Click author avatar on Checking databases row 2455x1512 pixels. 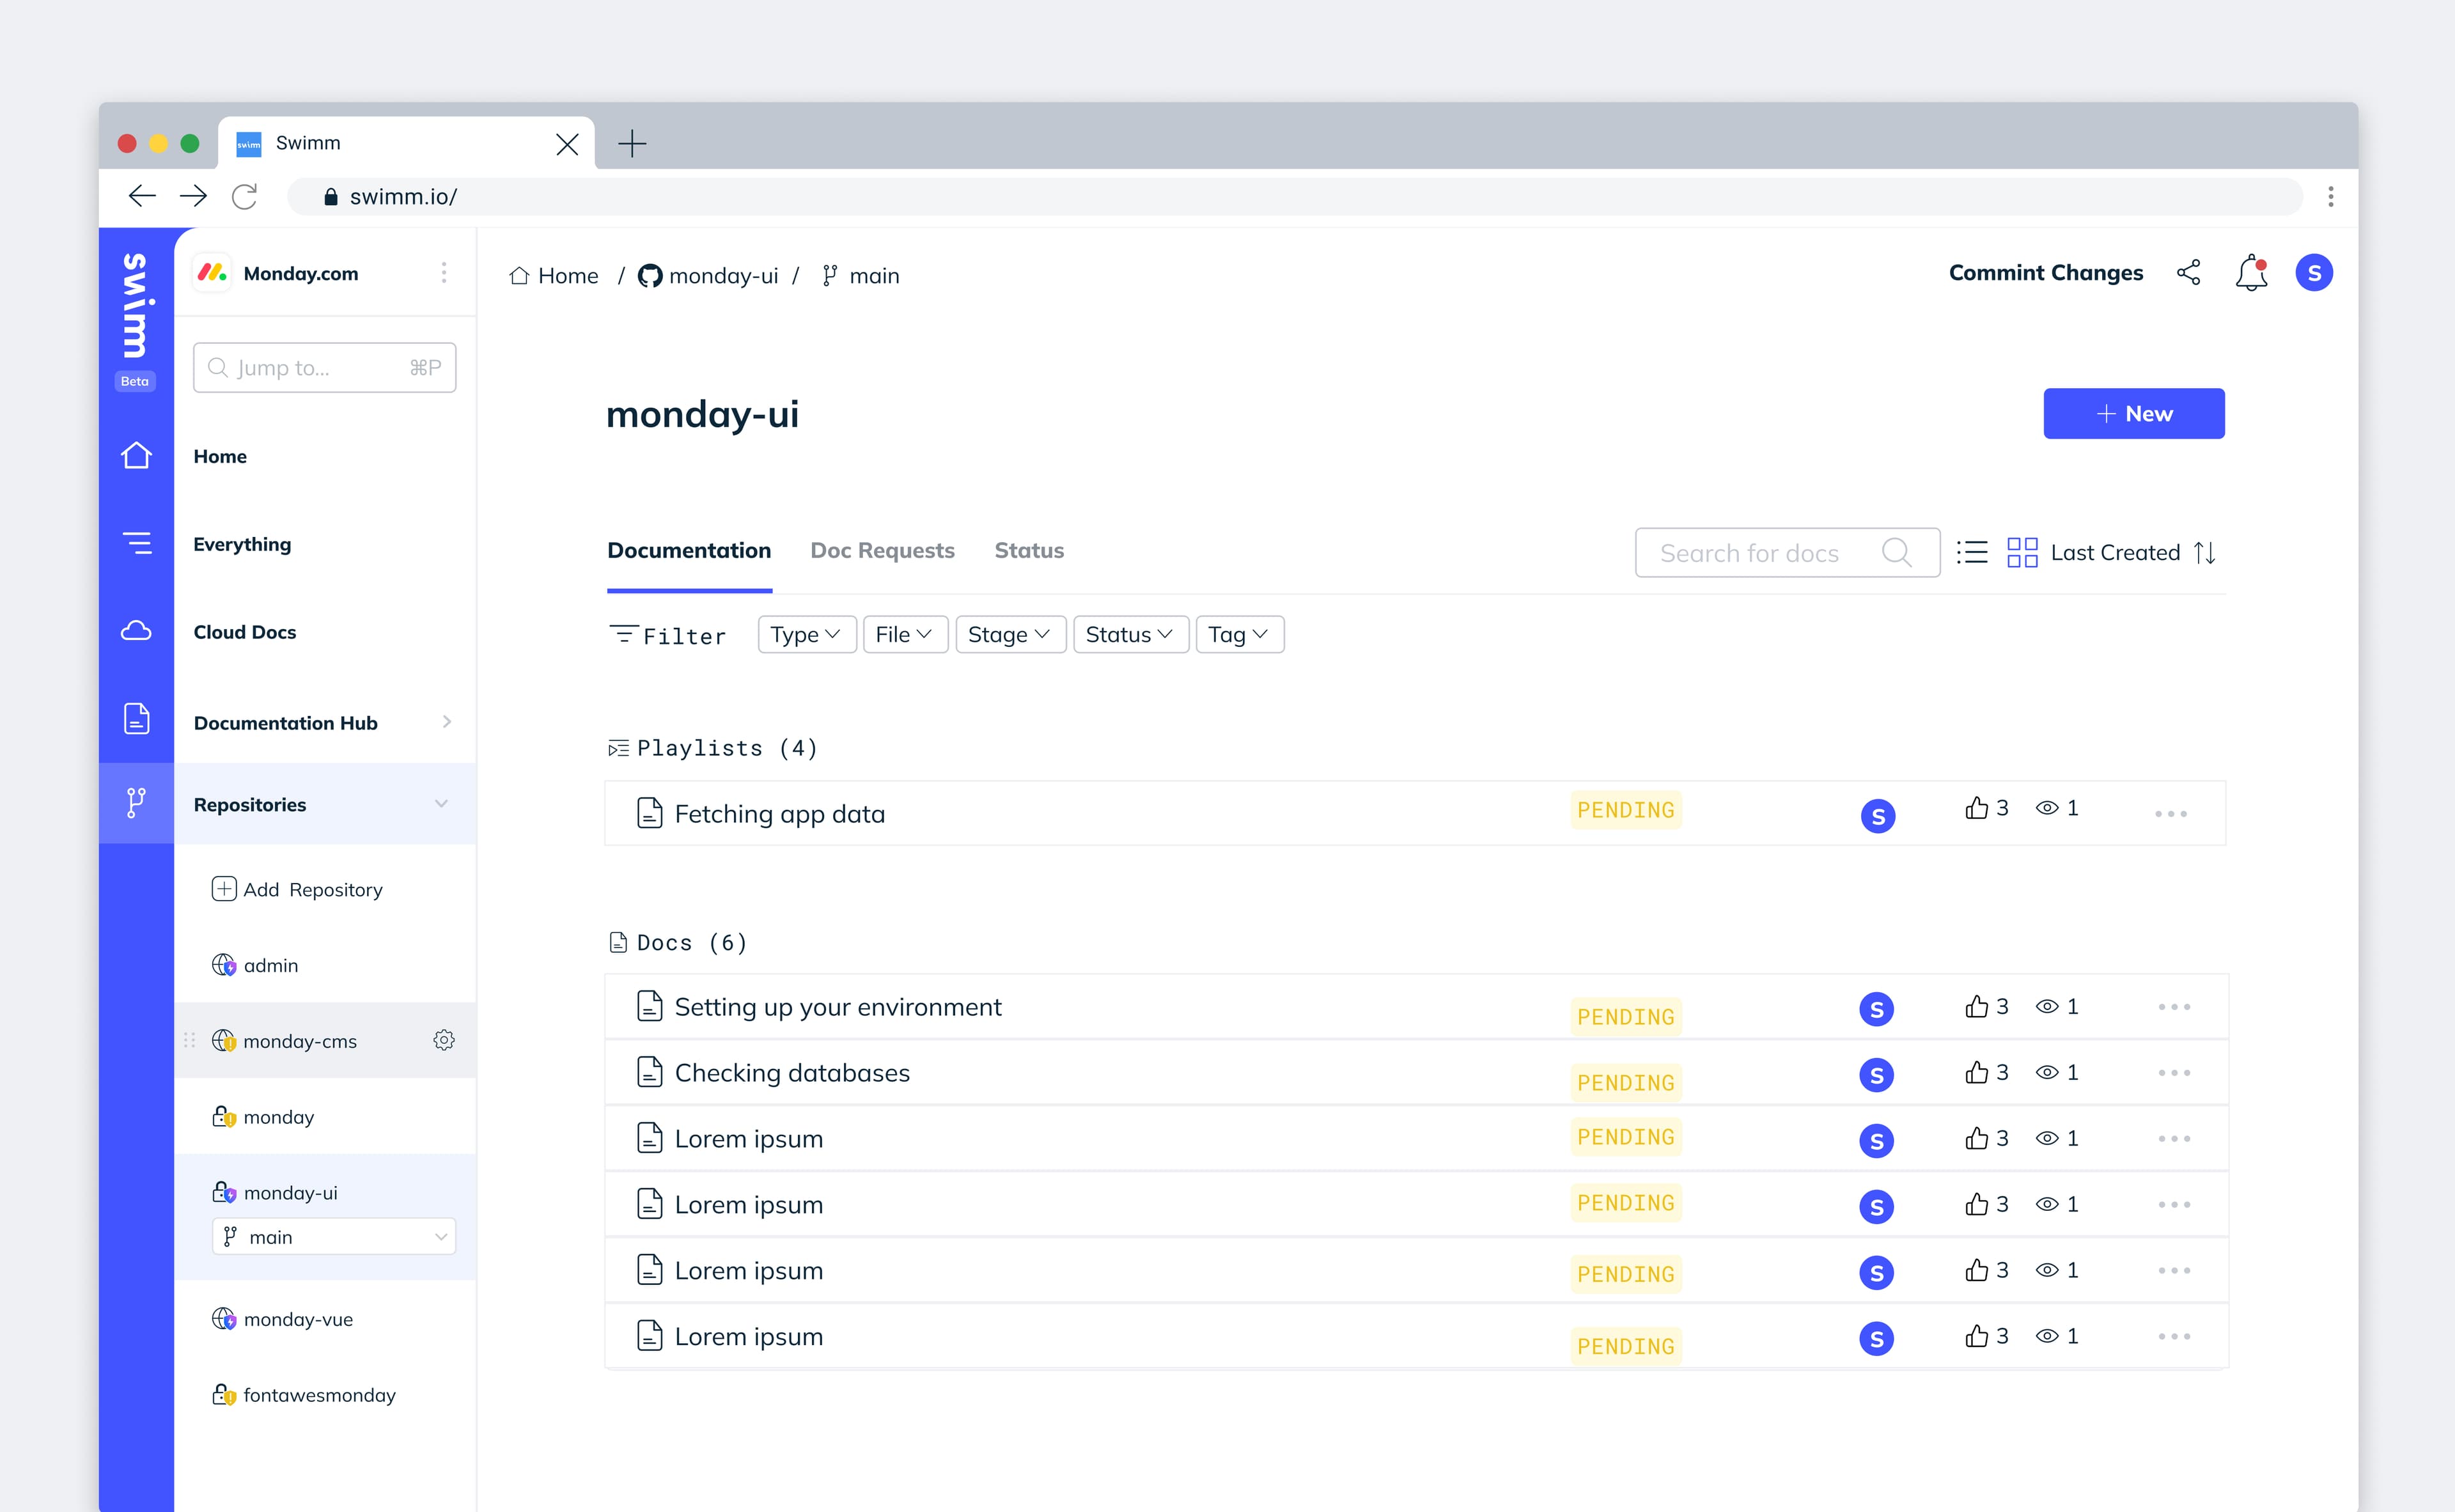pos(1876,1075)
